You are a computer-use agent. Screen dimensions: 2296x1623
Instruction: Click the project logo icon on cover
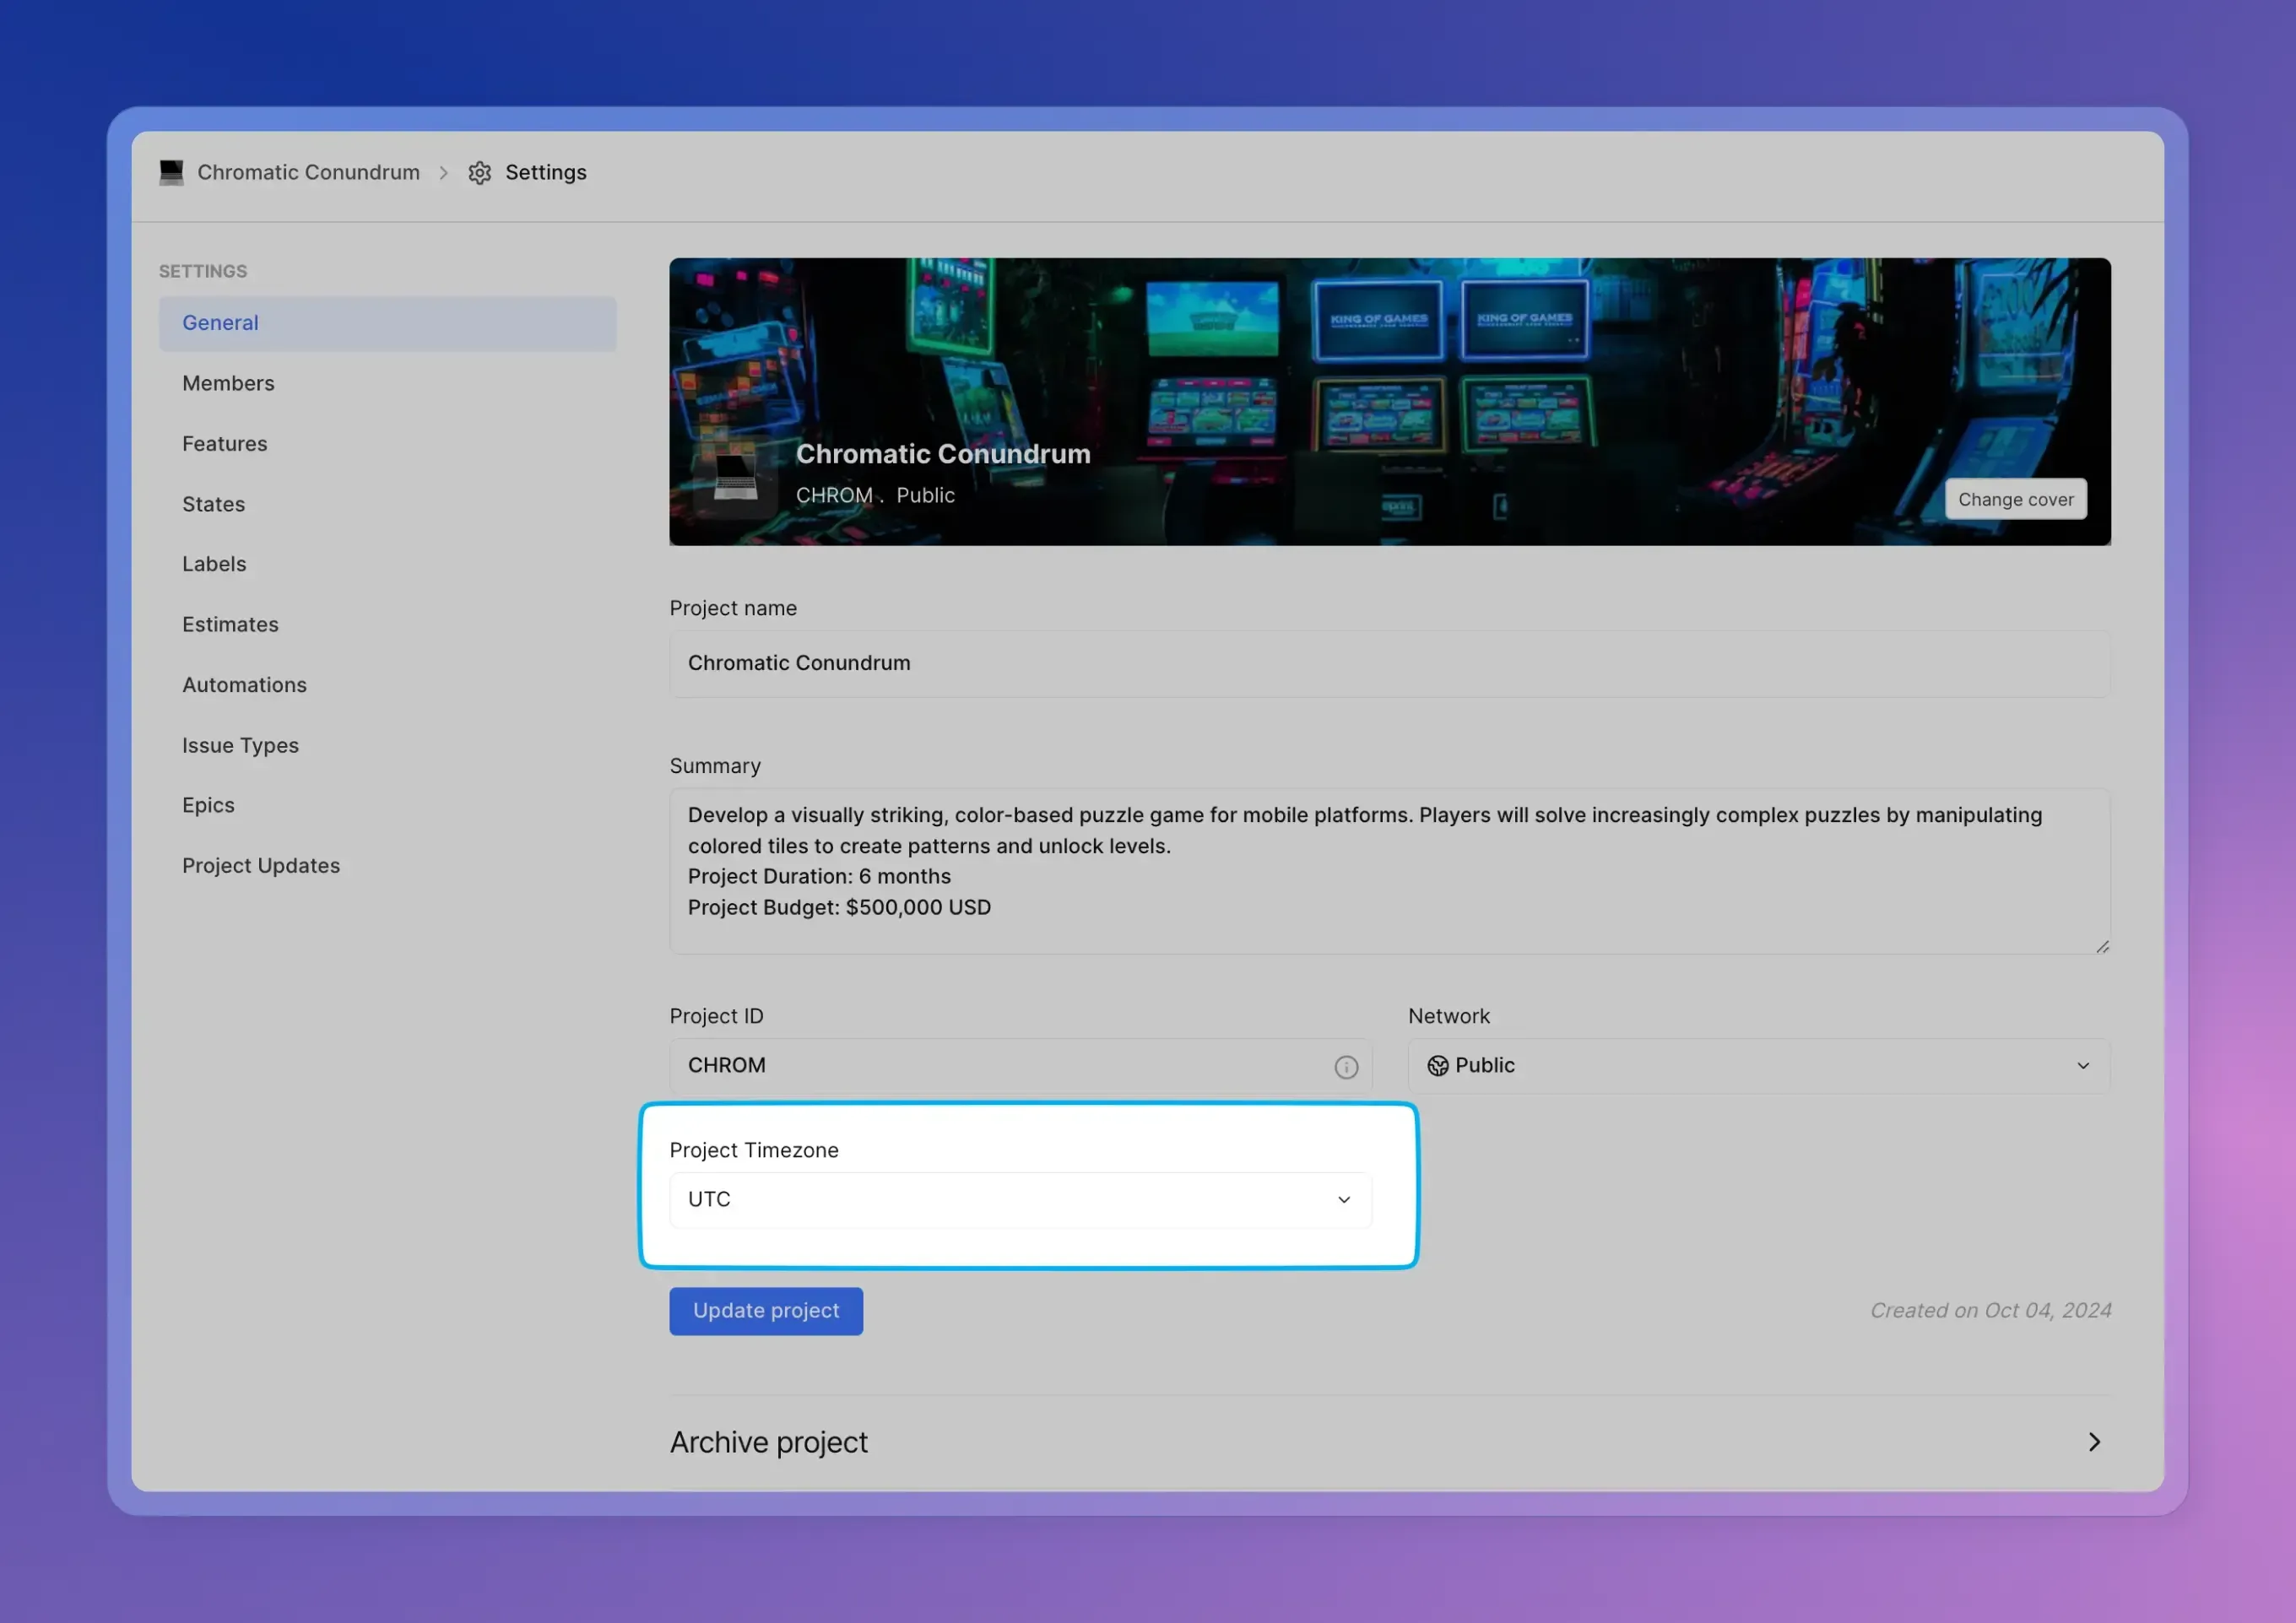pyautogui.click(x=735, y=477)
